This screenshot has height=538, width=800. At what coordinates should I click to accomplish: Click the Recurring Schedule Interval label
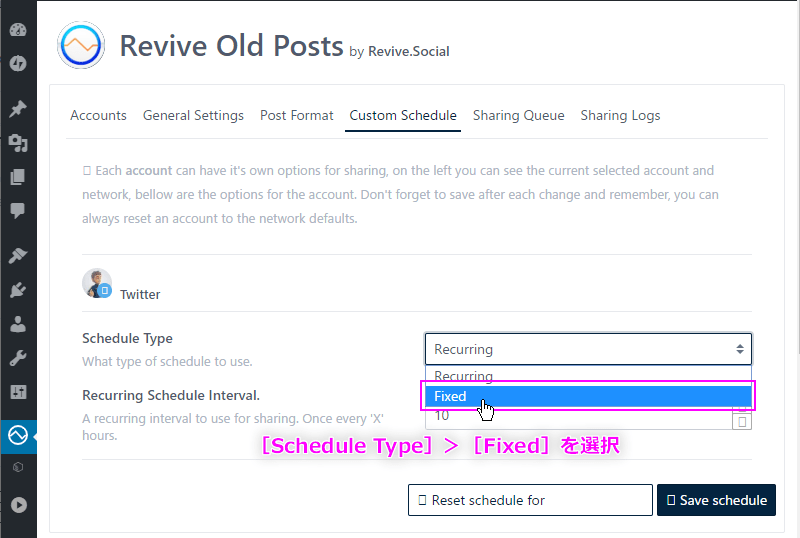171,396
